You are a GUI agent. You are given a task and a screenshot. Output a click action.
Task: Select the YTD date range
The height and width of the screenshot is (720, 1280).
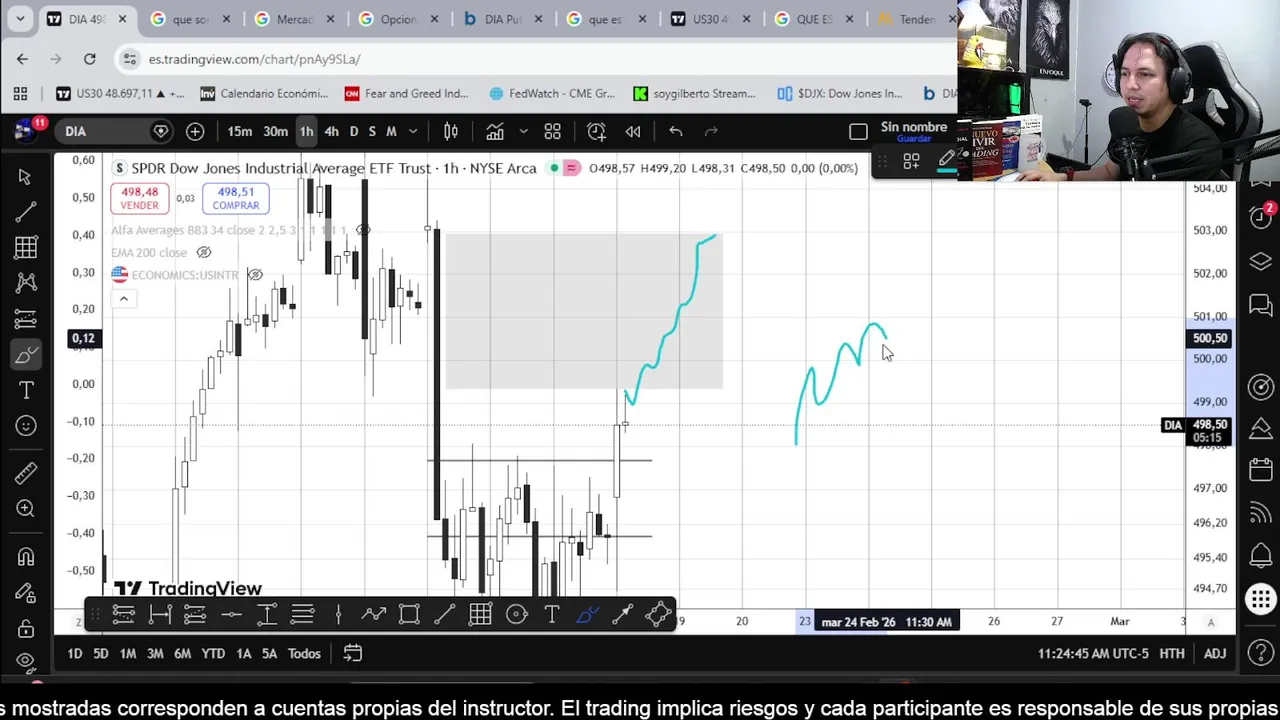pyautogui.click(x=213, y=653)
